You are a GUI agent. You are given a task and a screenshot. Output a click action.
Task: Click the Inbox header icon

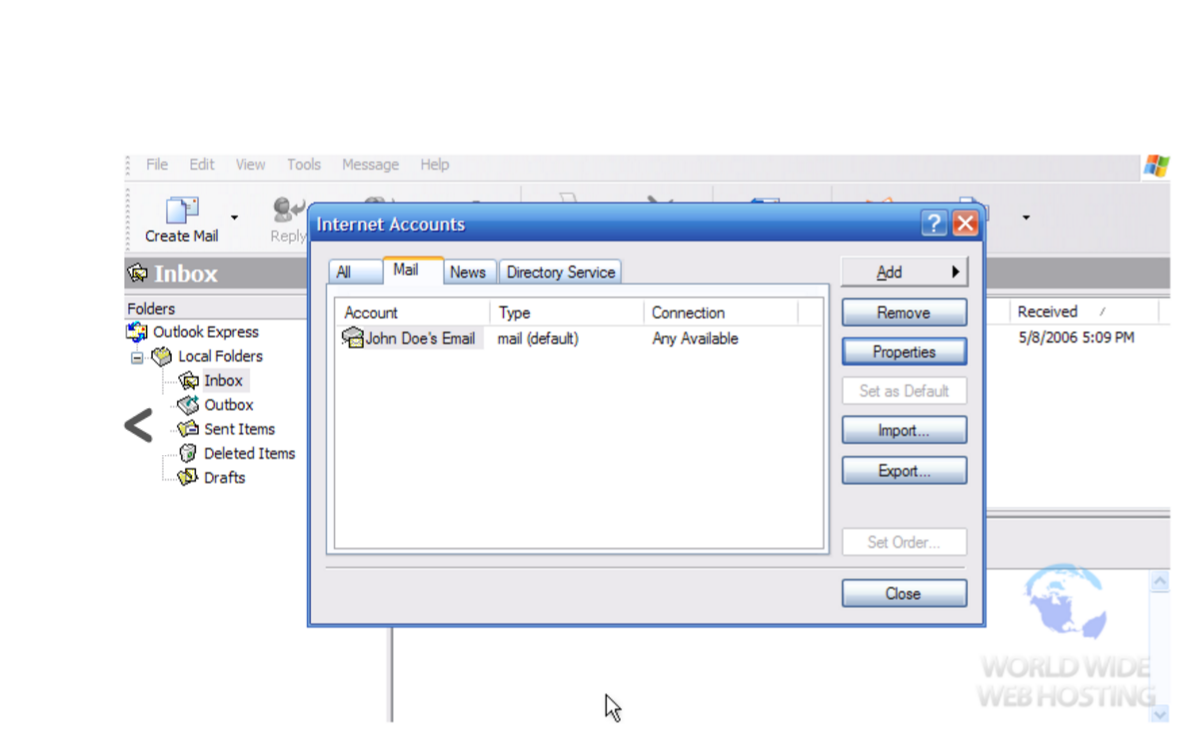click(137, 273)
